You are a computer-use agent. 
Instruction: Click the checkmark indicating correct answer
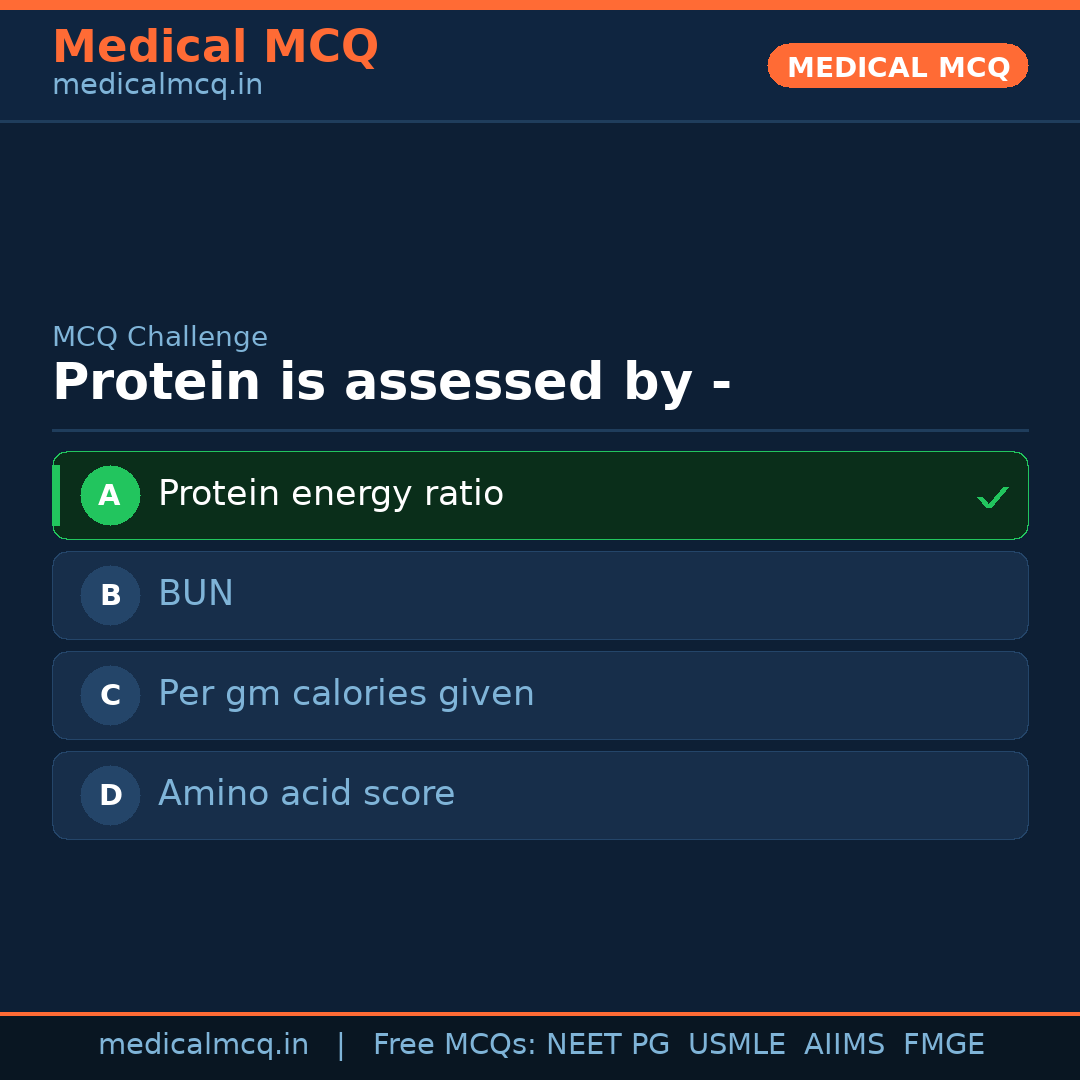(992, 496)
